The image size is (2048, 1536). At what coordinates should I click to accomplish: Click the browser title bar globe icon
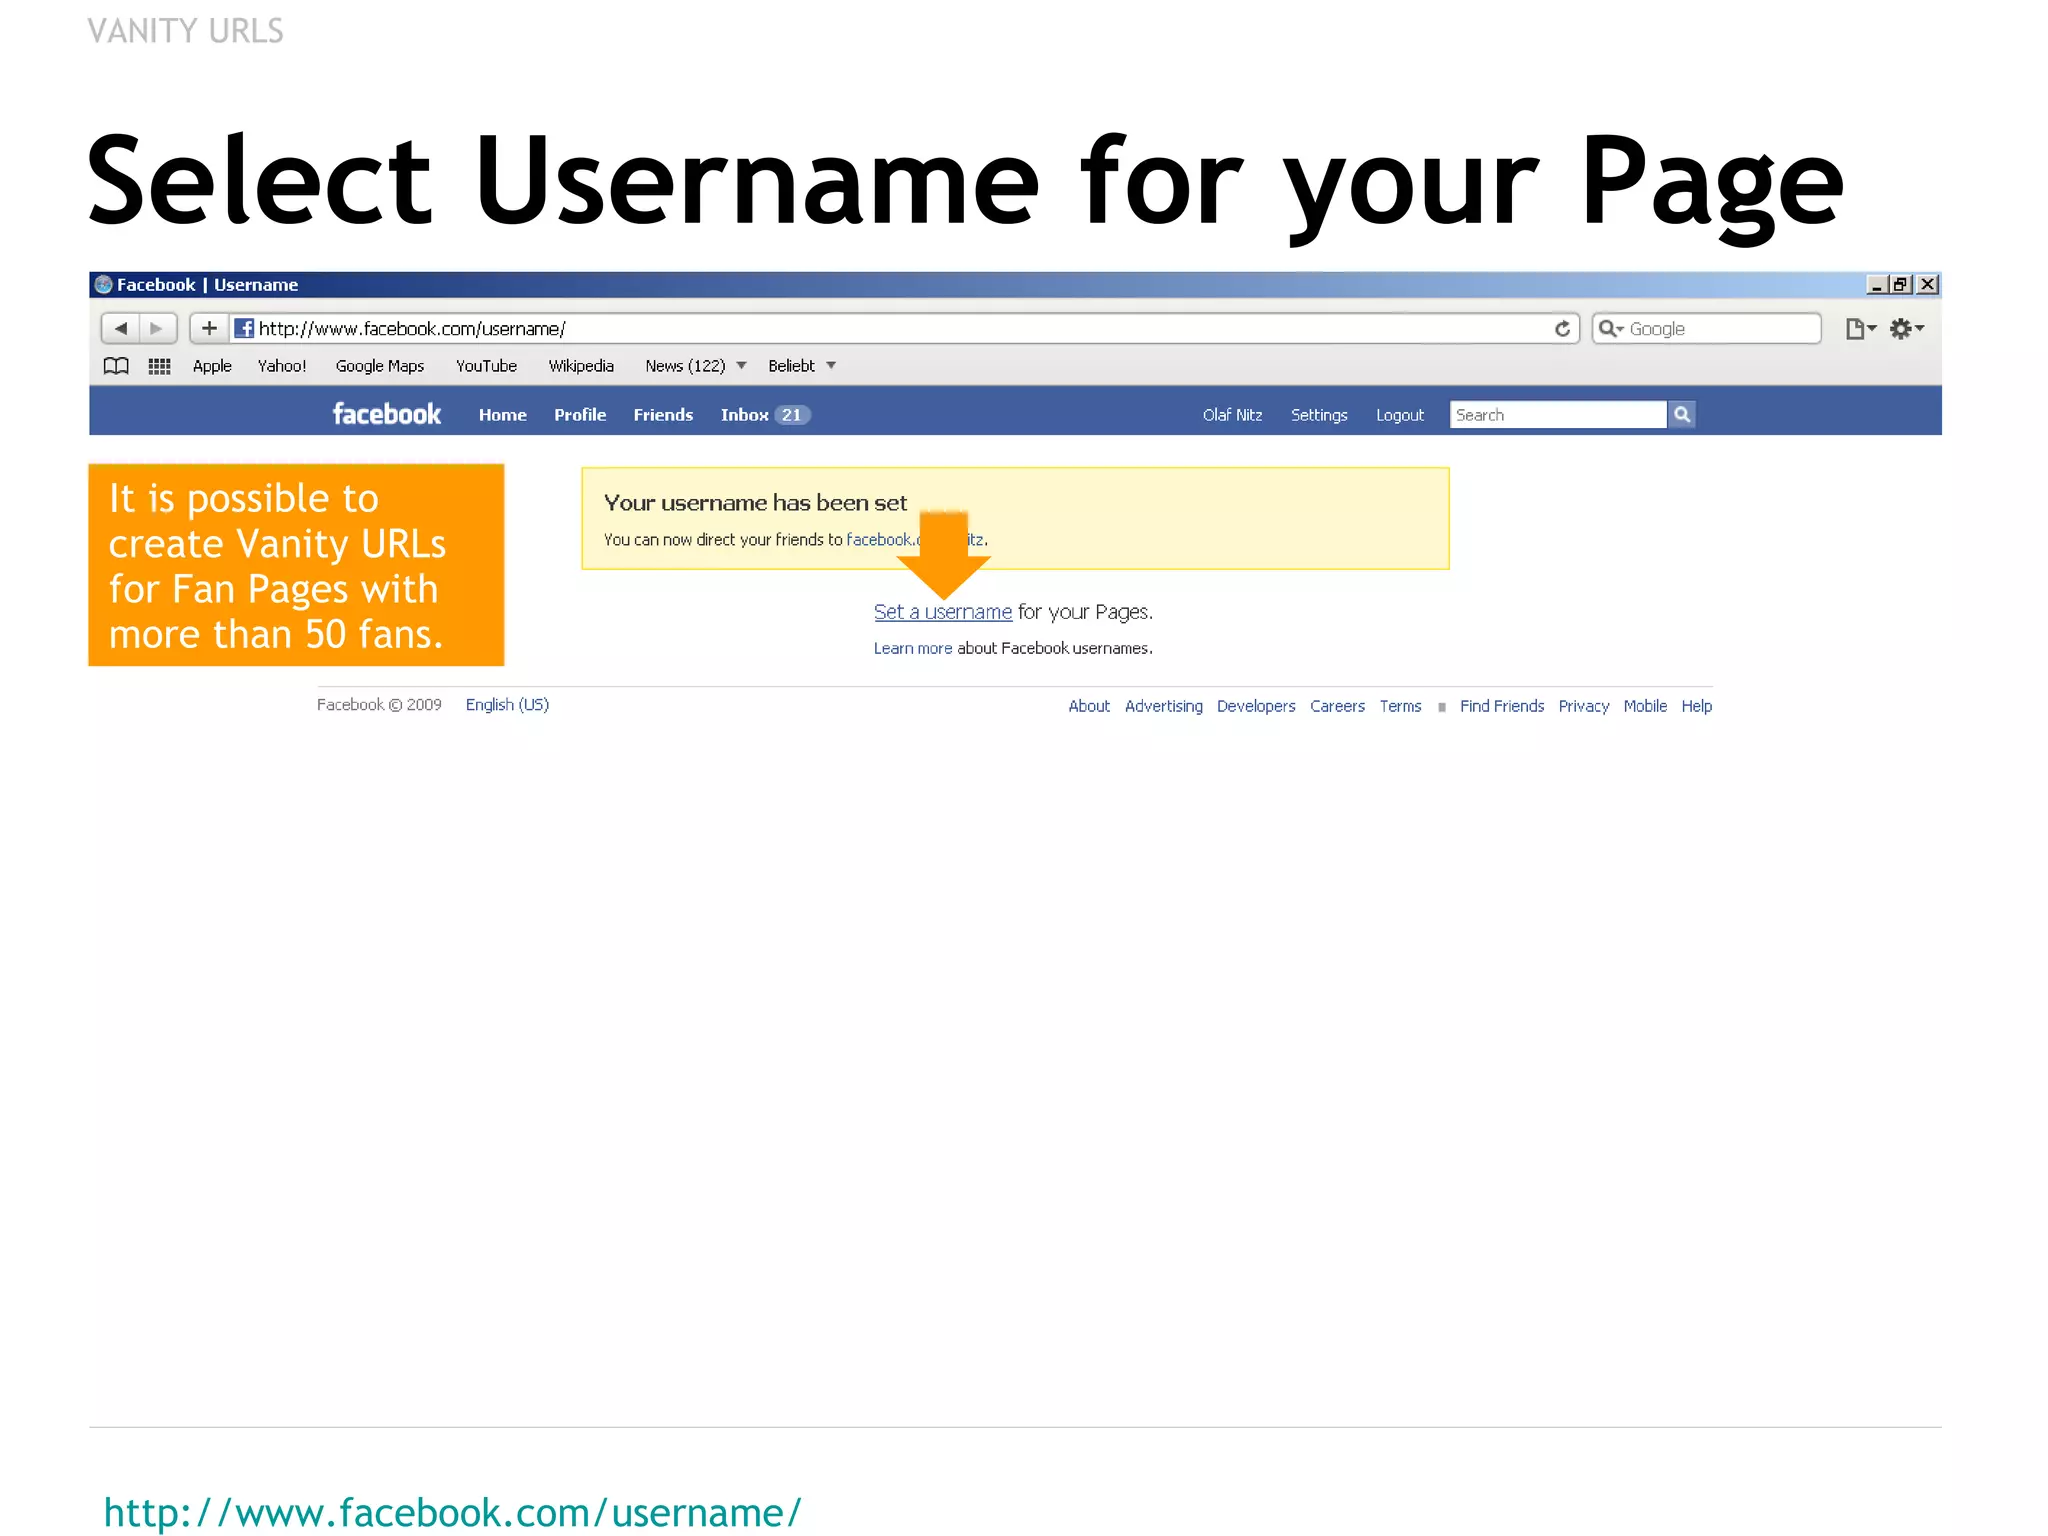coord(103,285)
